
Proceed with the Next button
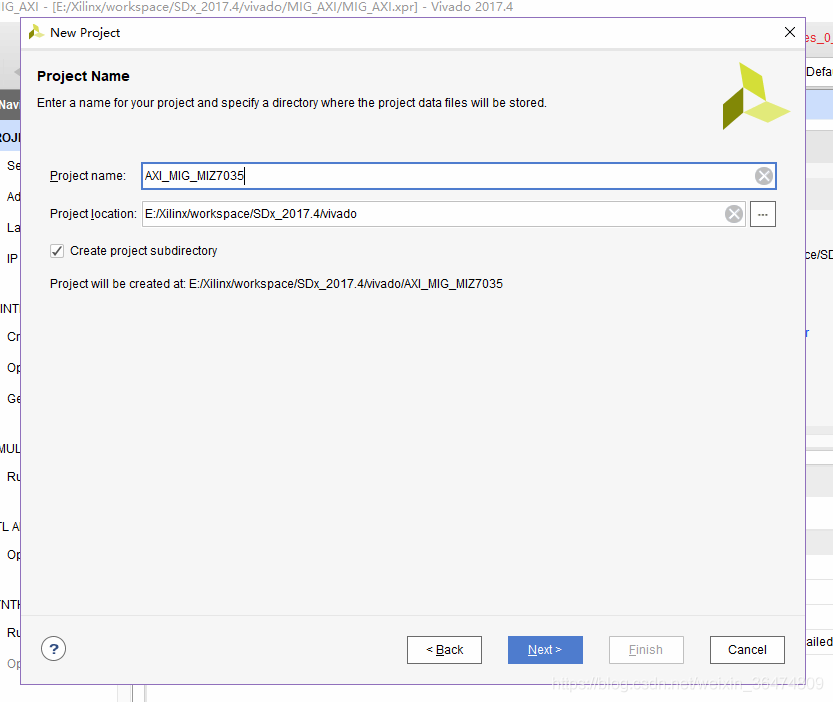tap(545, 650)
